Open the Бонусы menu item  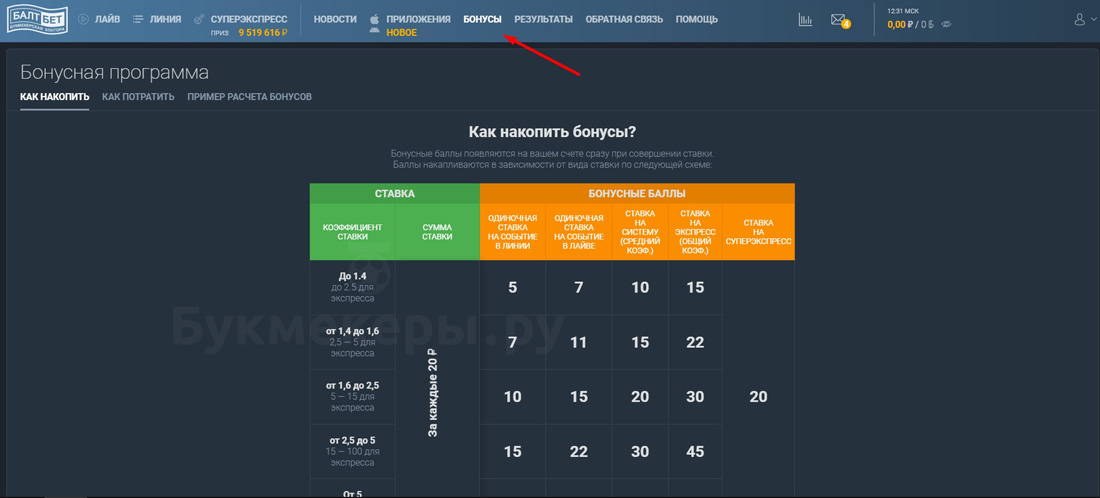tap(482, 19)
